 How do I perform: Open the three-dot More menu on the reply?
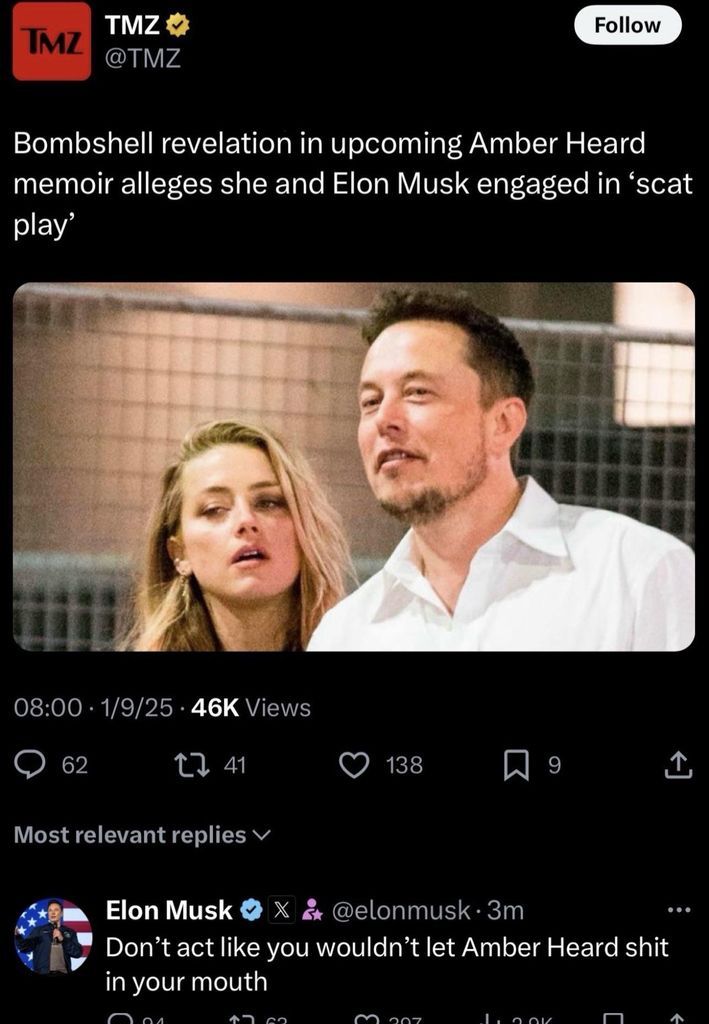click(x=678, y=910)
